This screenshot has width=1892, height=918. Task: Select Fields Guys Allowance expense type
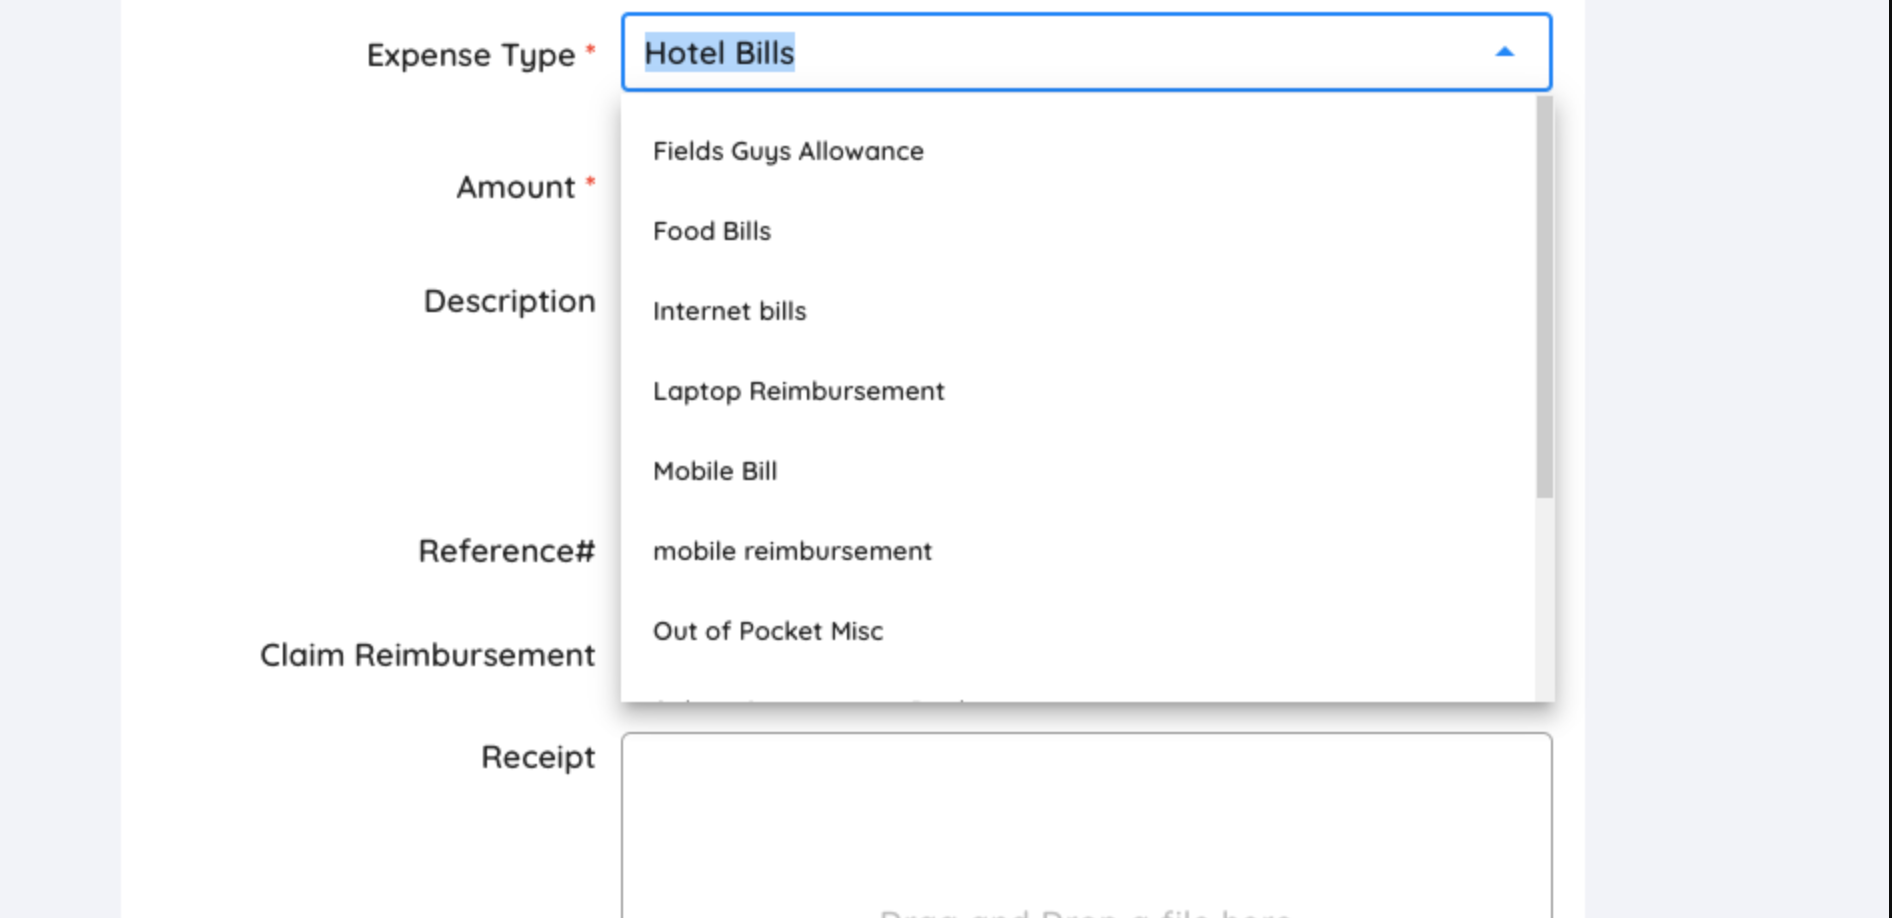(787, 151)
